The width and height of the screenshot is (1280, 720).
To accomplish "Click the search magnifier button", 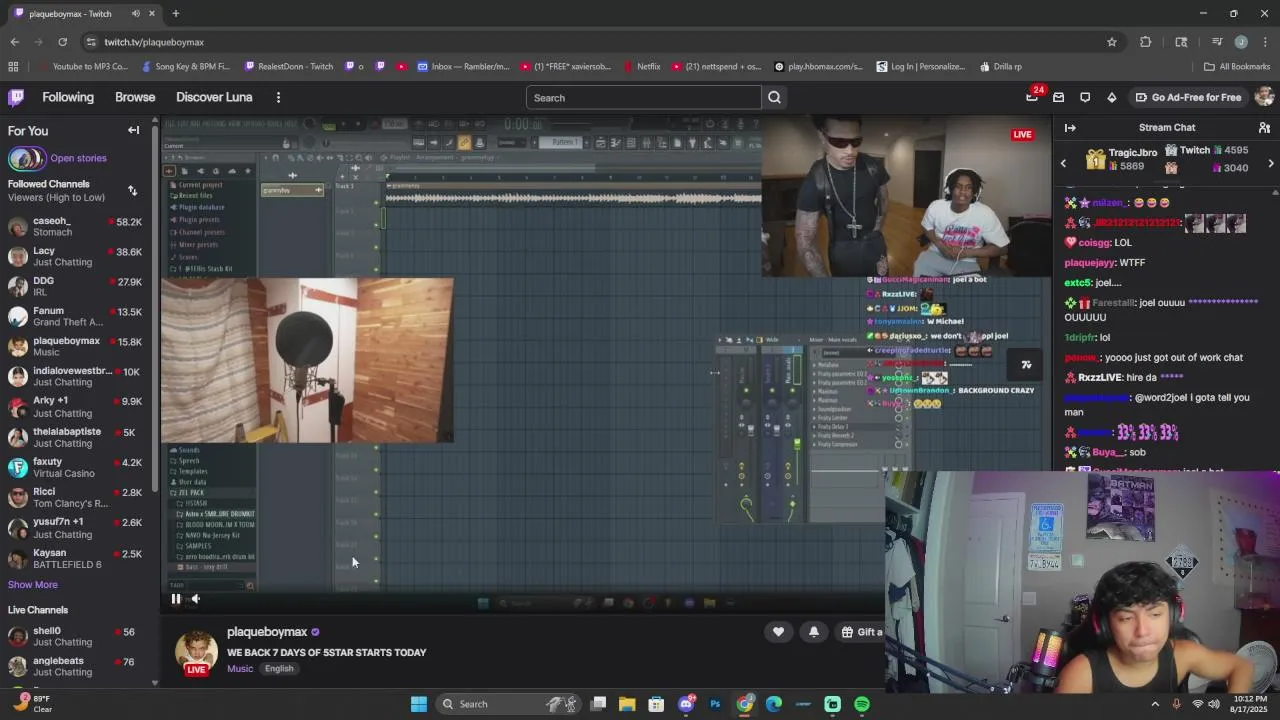I will coord(774,97).
